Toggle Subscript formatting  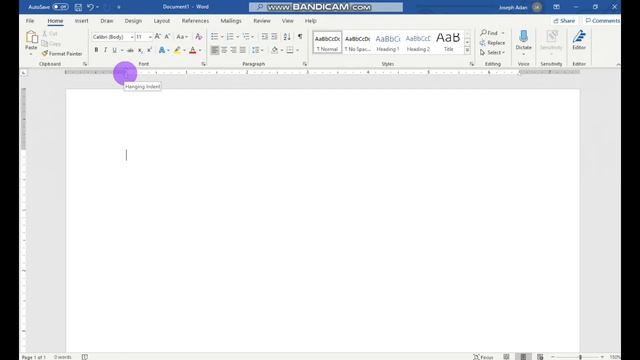coord(140,50)
